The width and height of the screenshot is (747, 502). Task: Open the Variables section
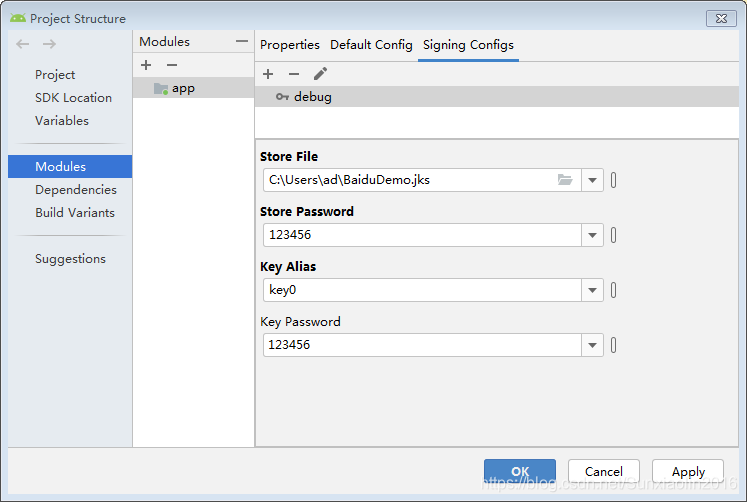click(62, 120)
